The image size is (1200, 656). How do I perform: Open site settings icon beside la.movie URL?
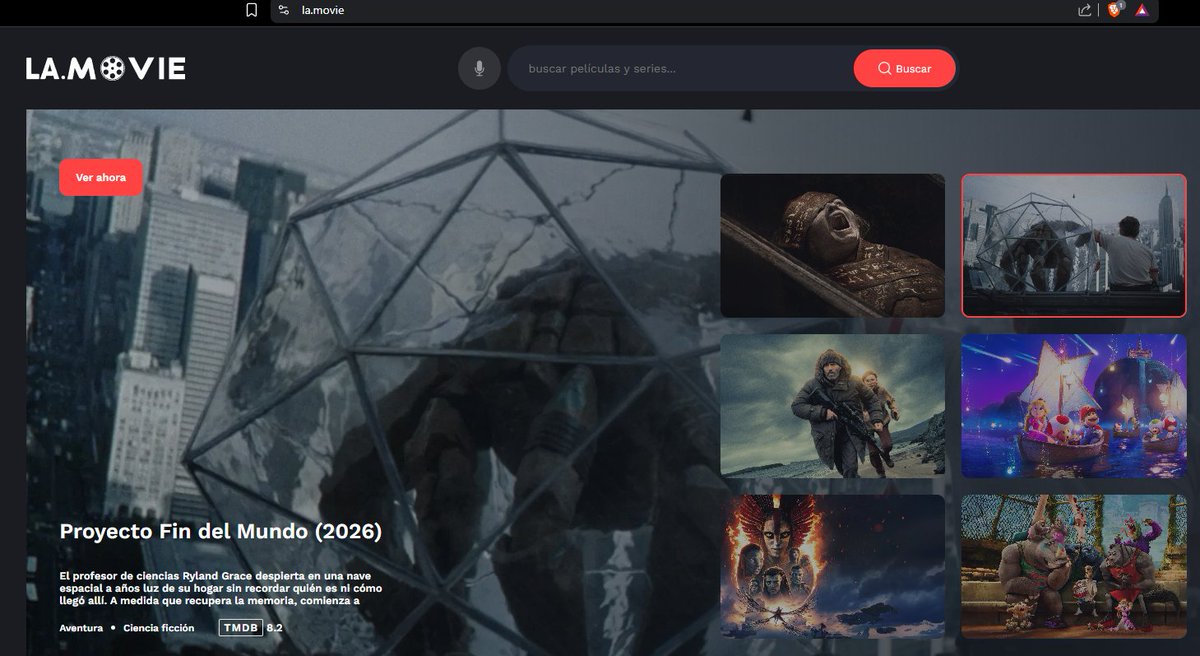[284, 10]
